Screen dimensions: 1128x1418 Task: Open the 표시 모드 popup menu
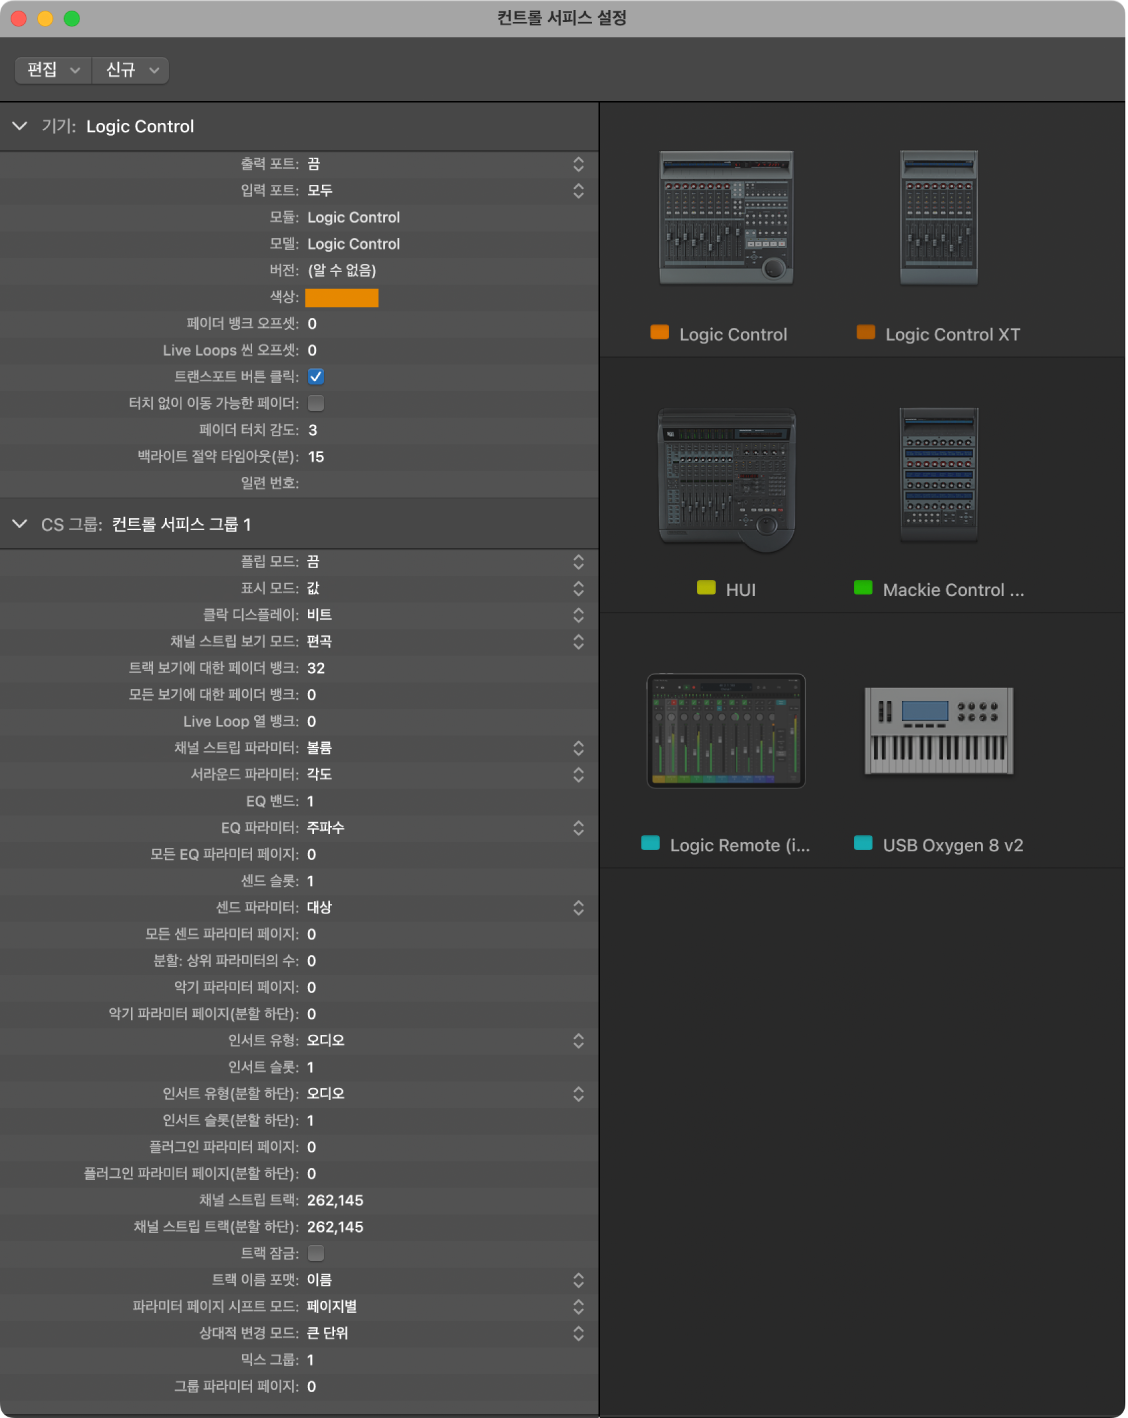tap(578, 588)
